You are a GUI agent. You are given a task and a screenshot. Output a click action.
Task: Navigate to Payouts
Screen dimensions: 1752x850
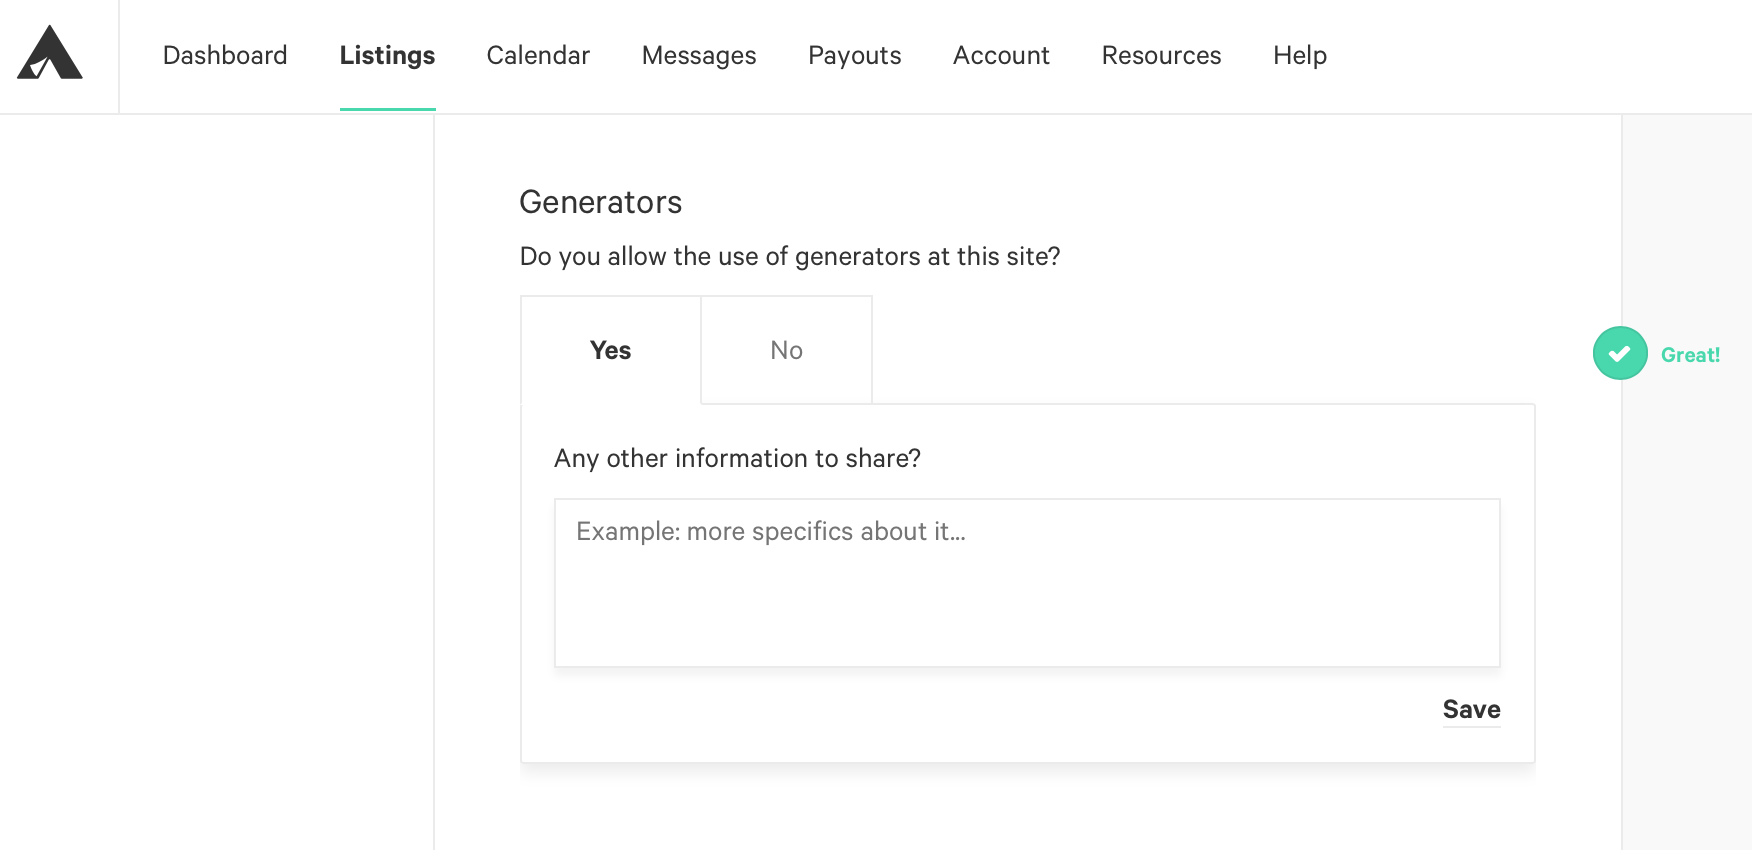pyautogui.click(x=855, y=55)
